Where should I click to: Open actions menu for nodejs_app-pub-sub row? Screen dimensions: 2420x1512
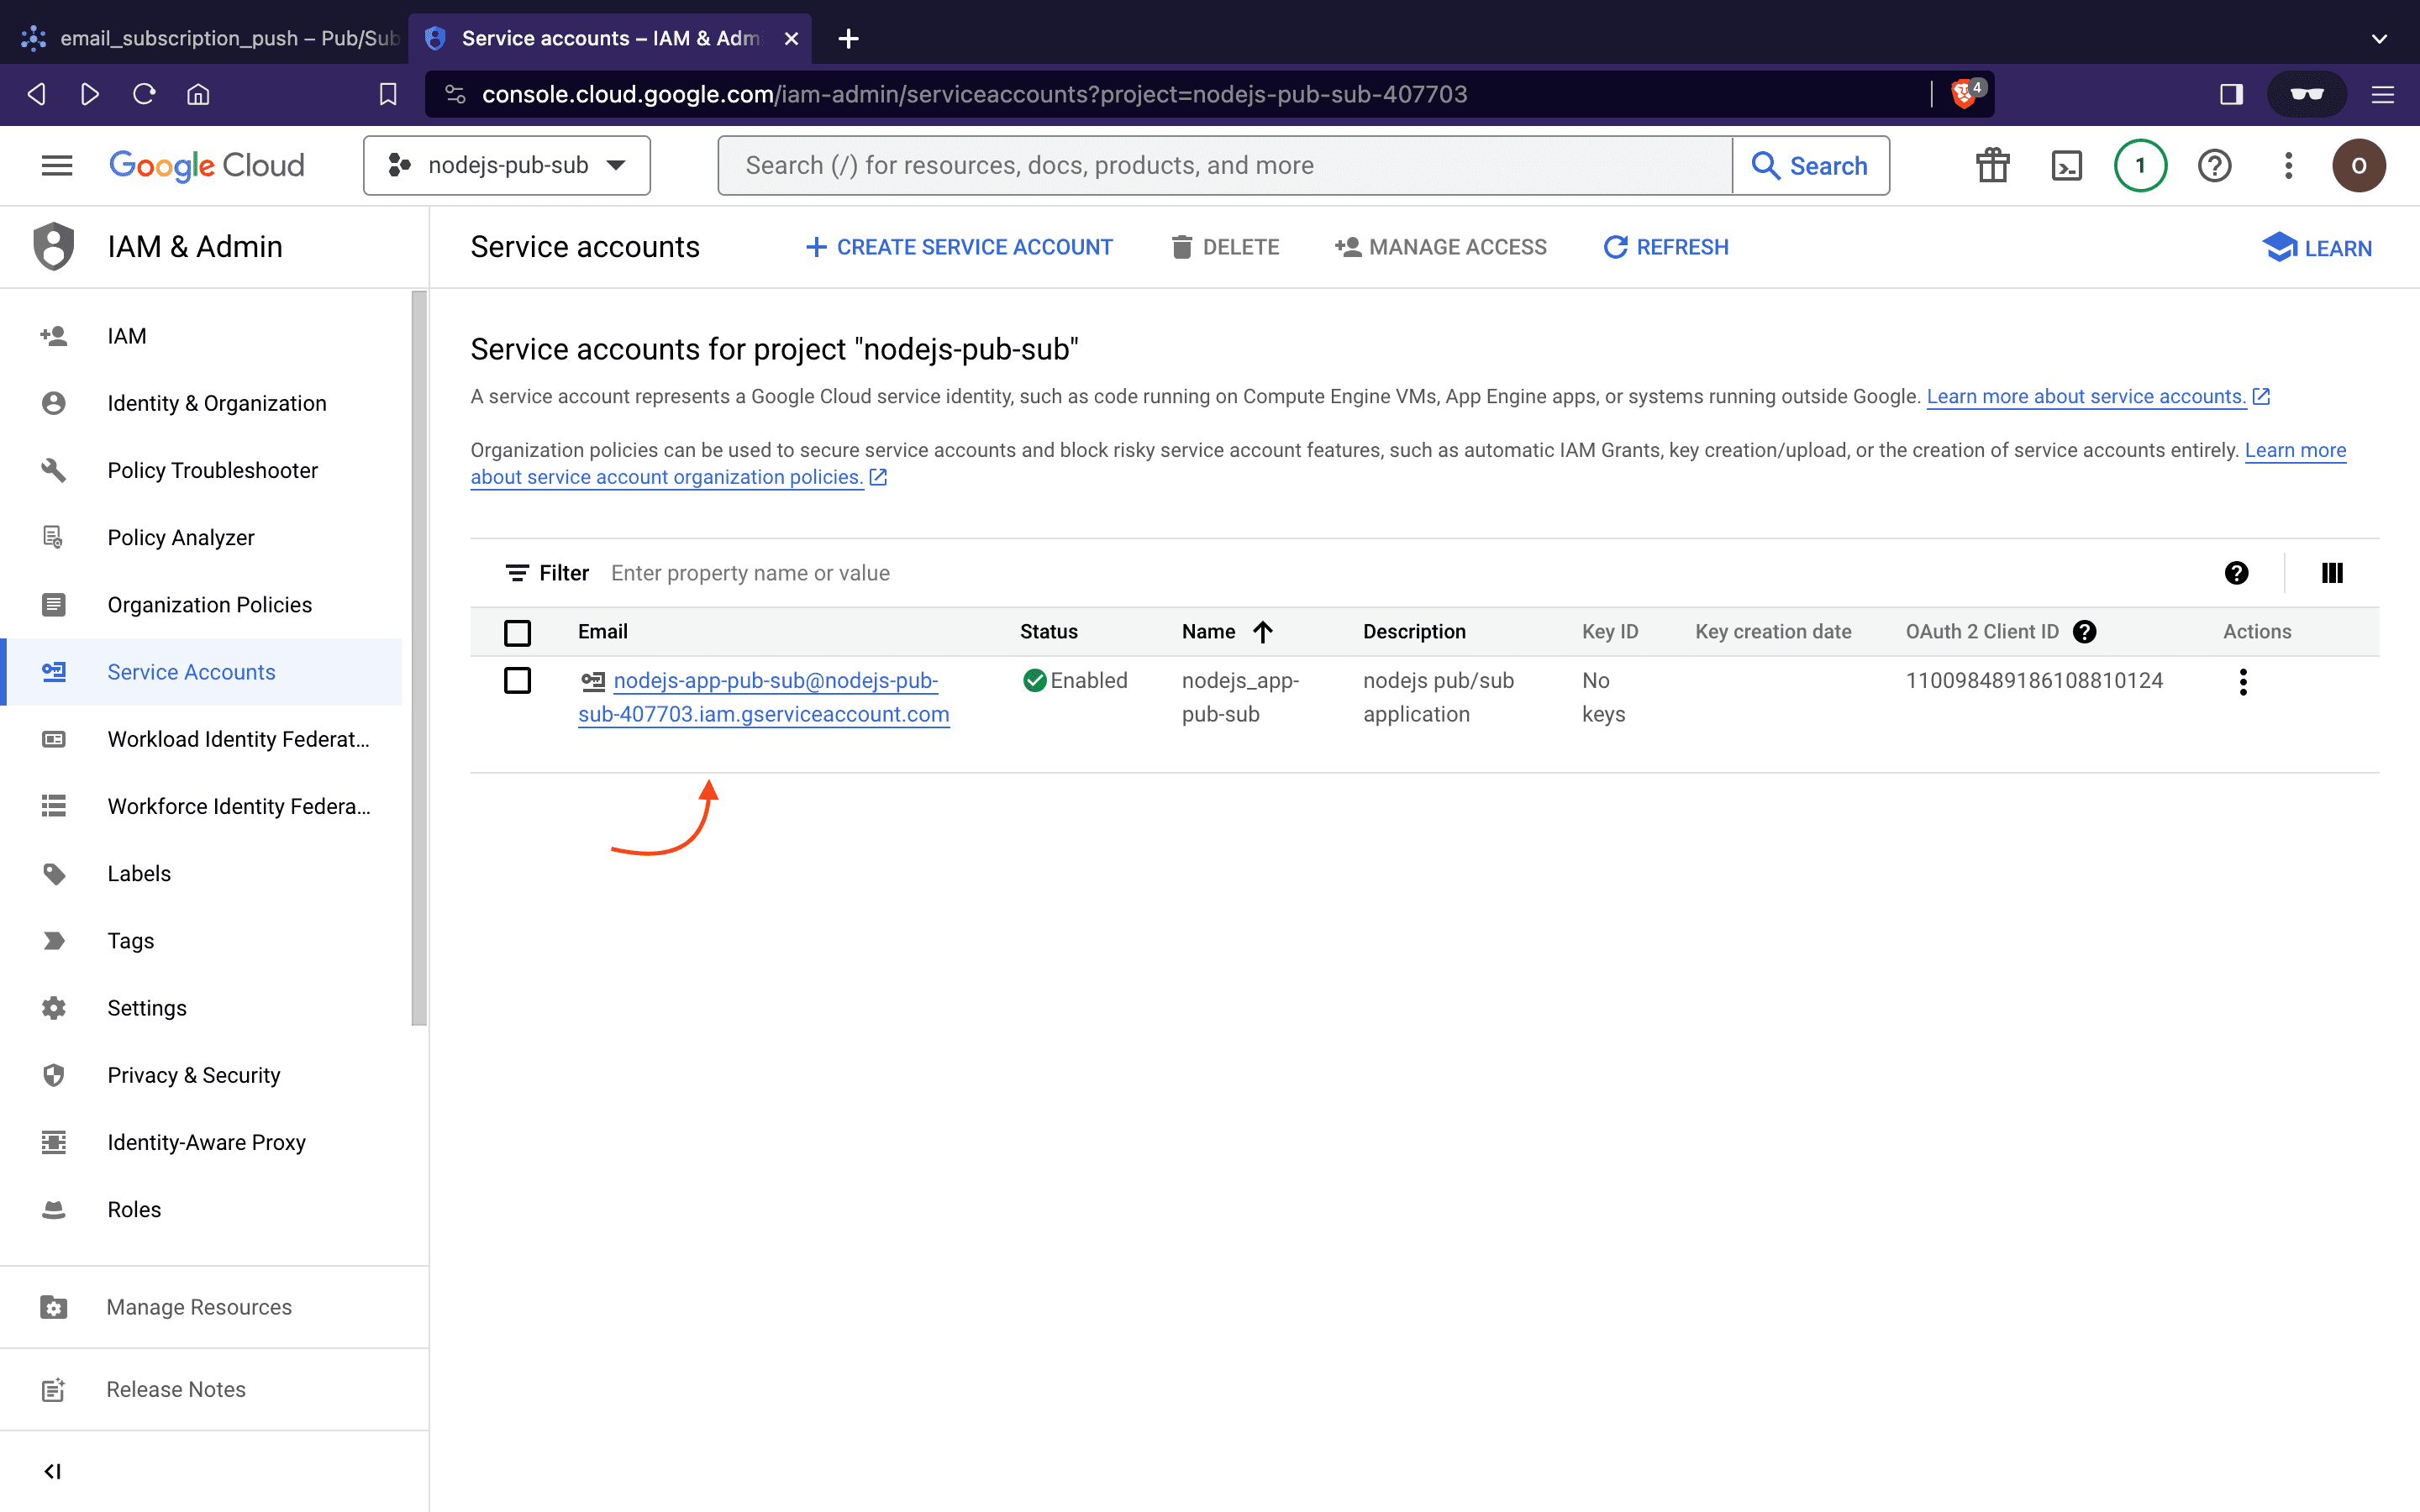pyautogui.click(x=2243, y=682)
